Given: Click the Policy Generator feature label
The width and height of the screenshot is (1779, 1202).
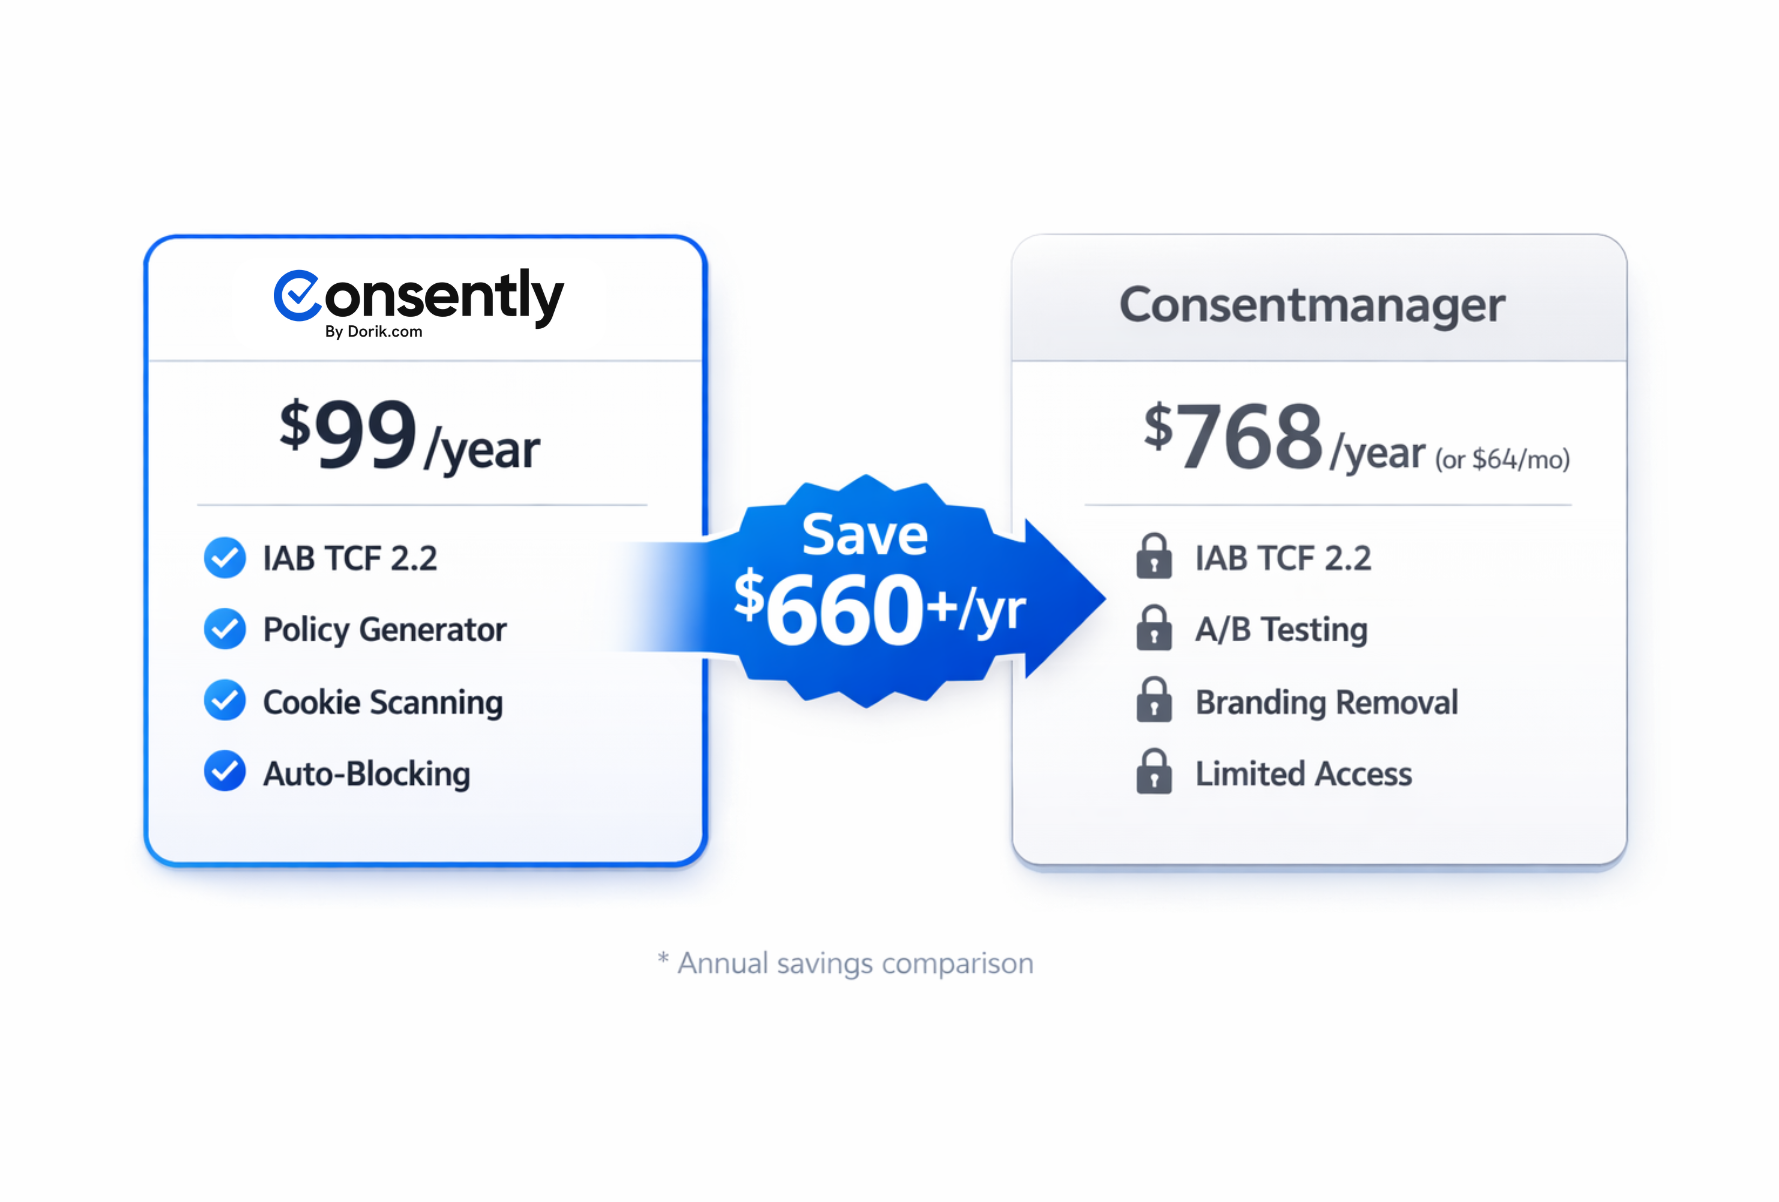Looking at the screenshot, I should point(384,630).
